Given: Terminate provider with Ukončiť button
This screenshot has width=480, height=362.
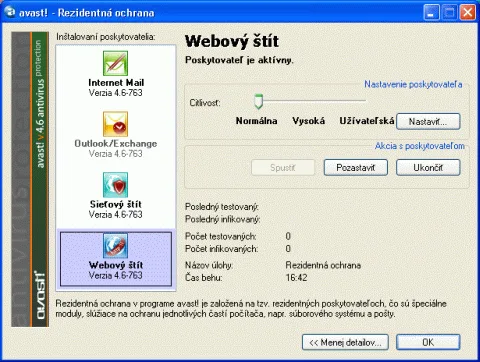Looking at the screenshot, I should click(428, 167).
